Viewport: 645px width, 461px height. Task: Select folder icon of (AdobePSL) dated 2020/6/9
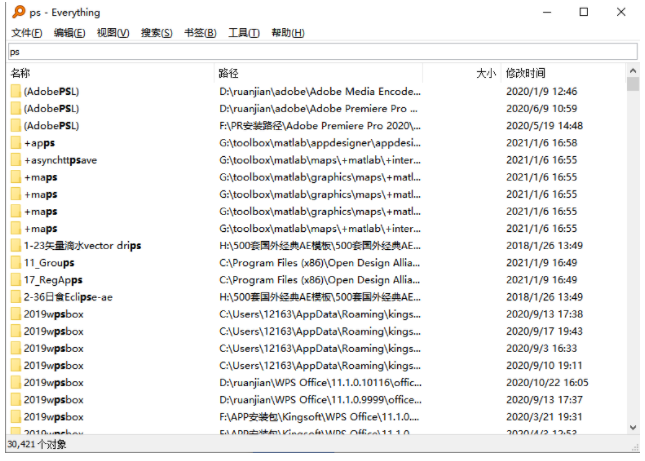[x=16, y=109]
